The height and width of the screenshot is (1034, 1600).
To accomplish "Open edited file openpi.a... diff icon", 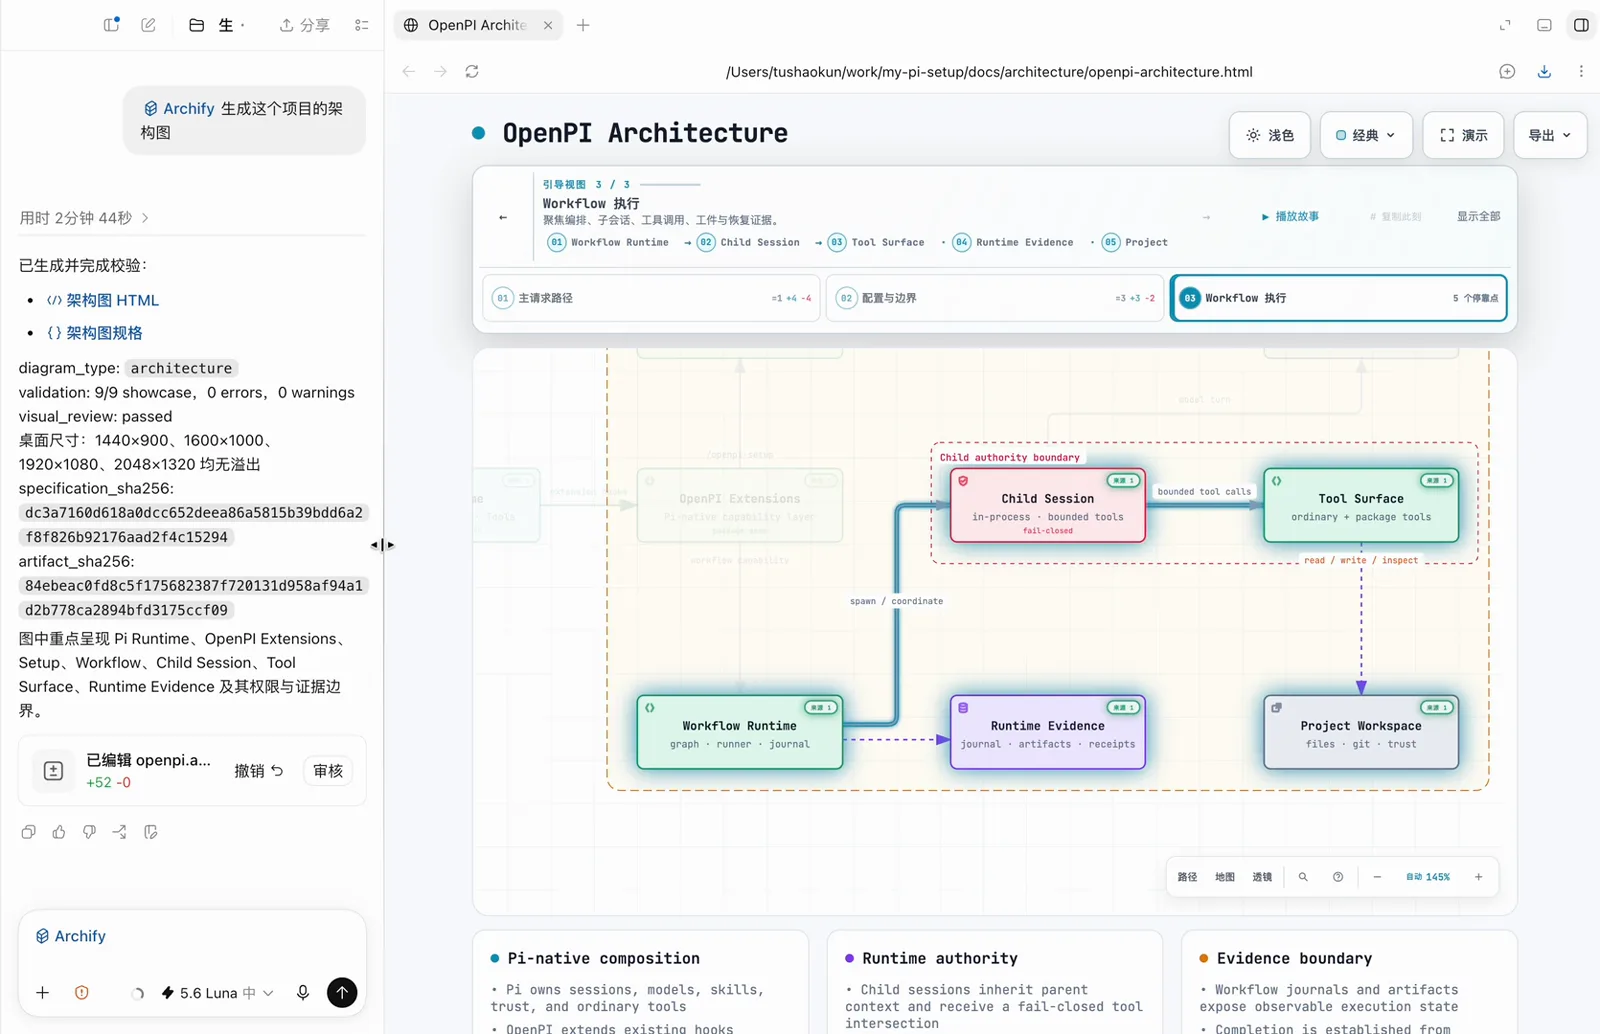I will (54, 770).
